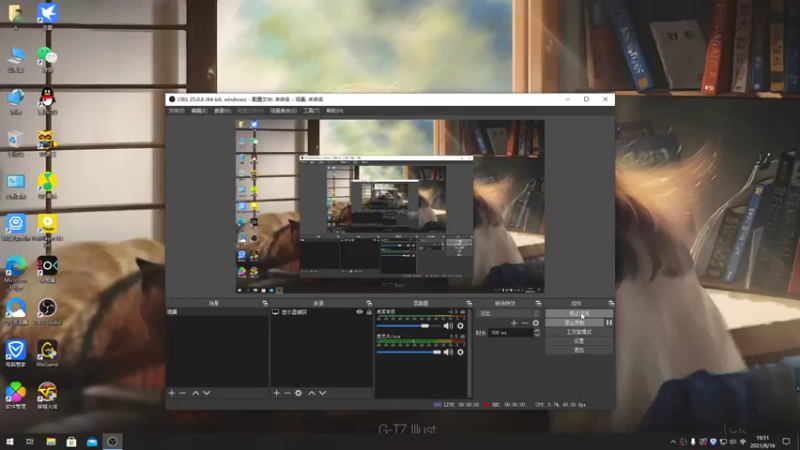This screenshot has width=800, height=450.
Task: Open the View menu in OBS
Action: point(222,111)
